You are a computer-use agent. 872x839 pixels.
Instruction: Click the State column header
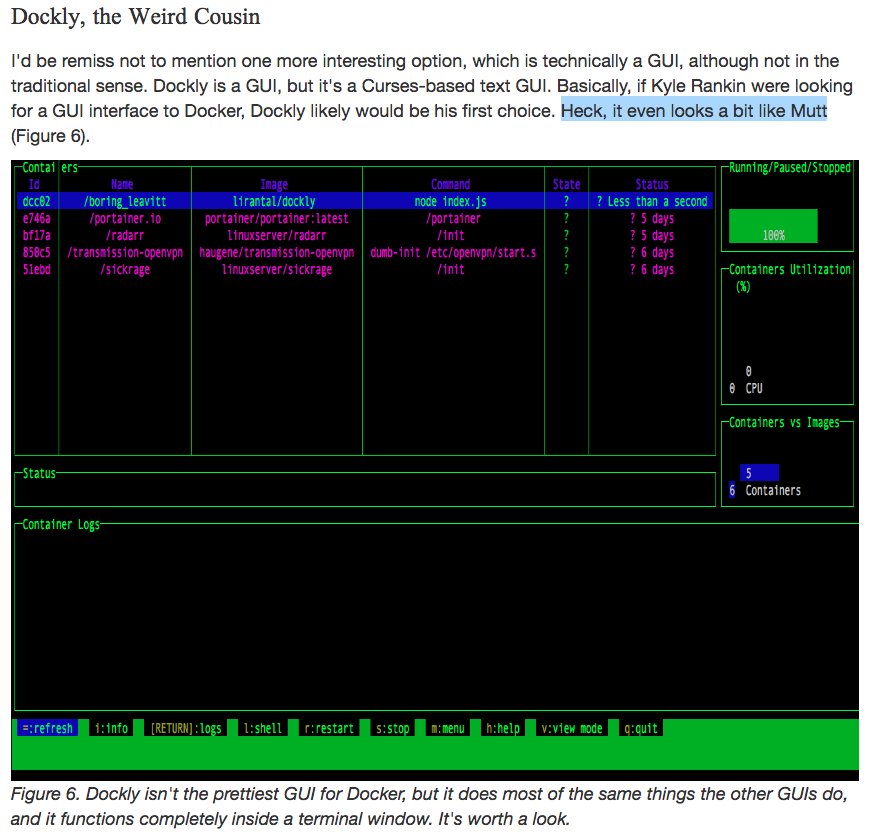click(566, 184)
